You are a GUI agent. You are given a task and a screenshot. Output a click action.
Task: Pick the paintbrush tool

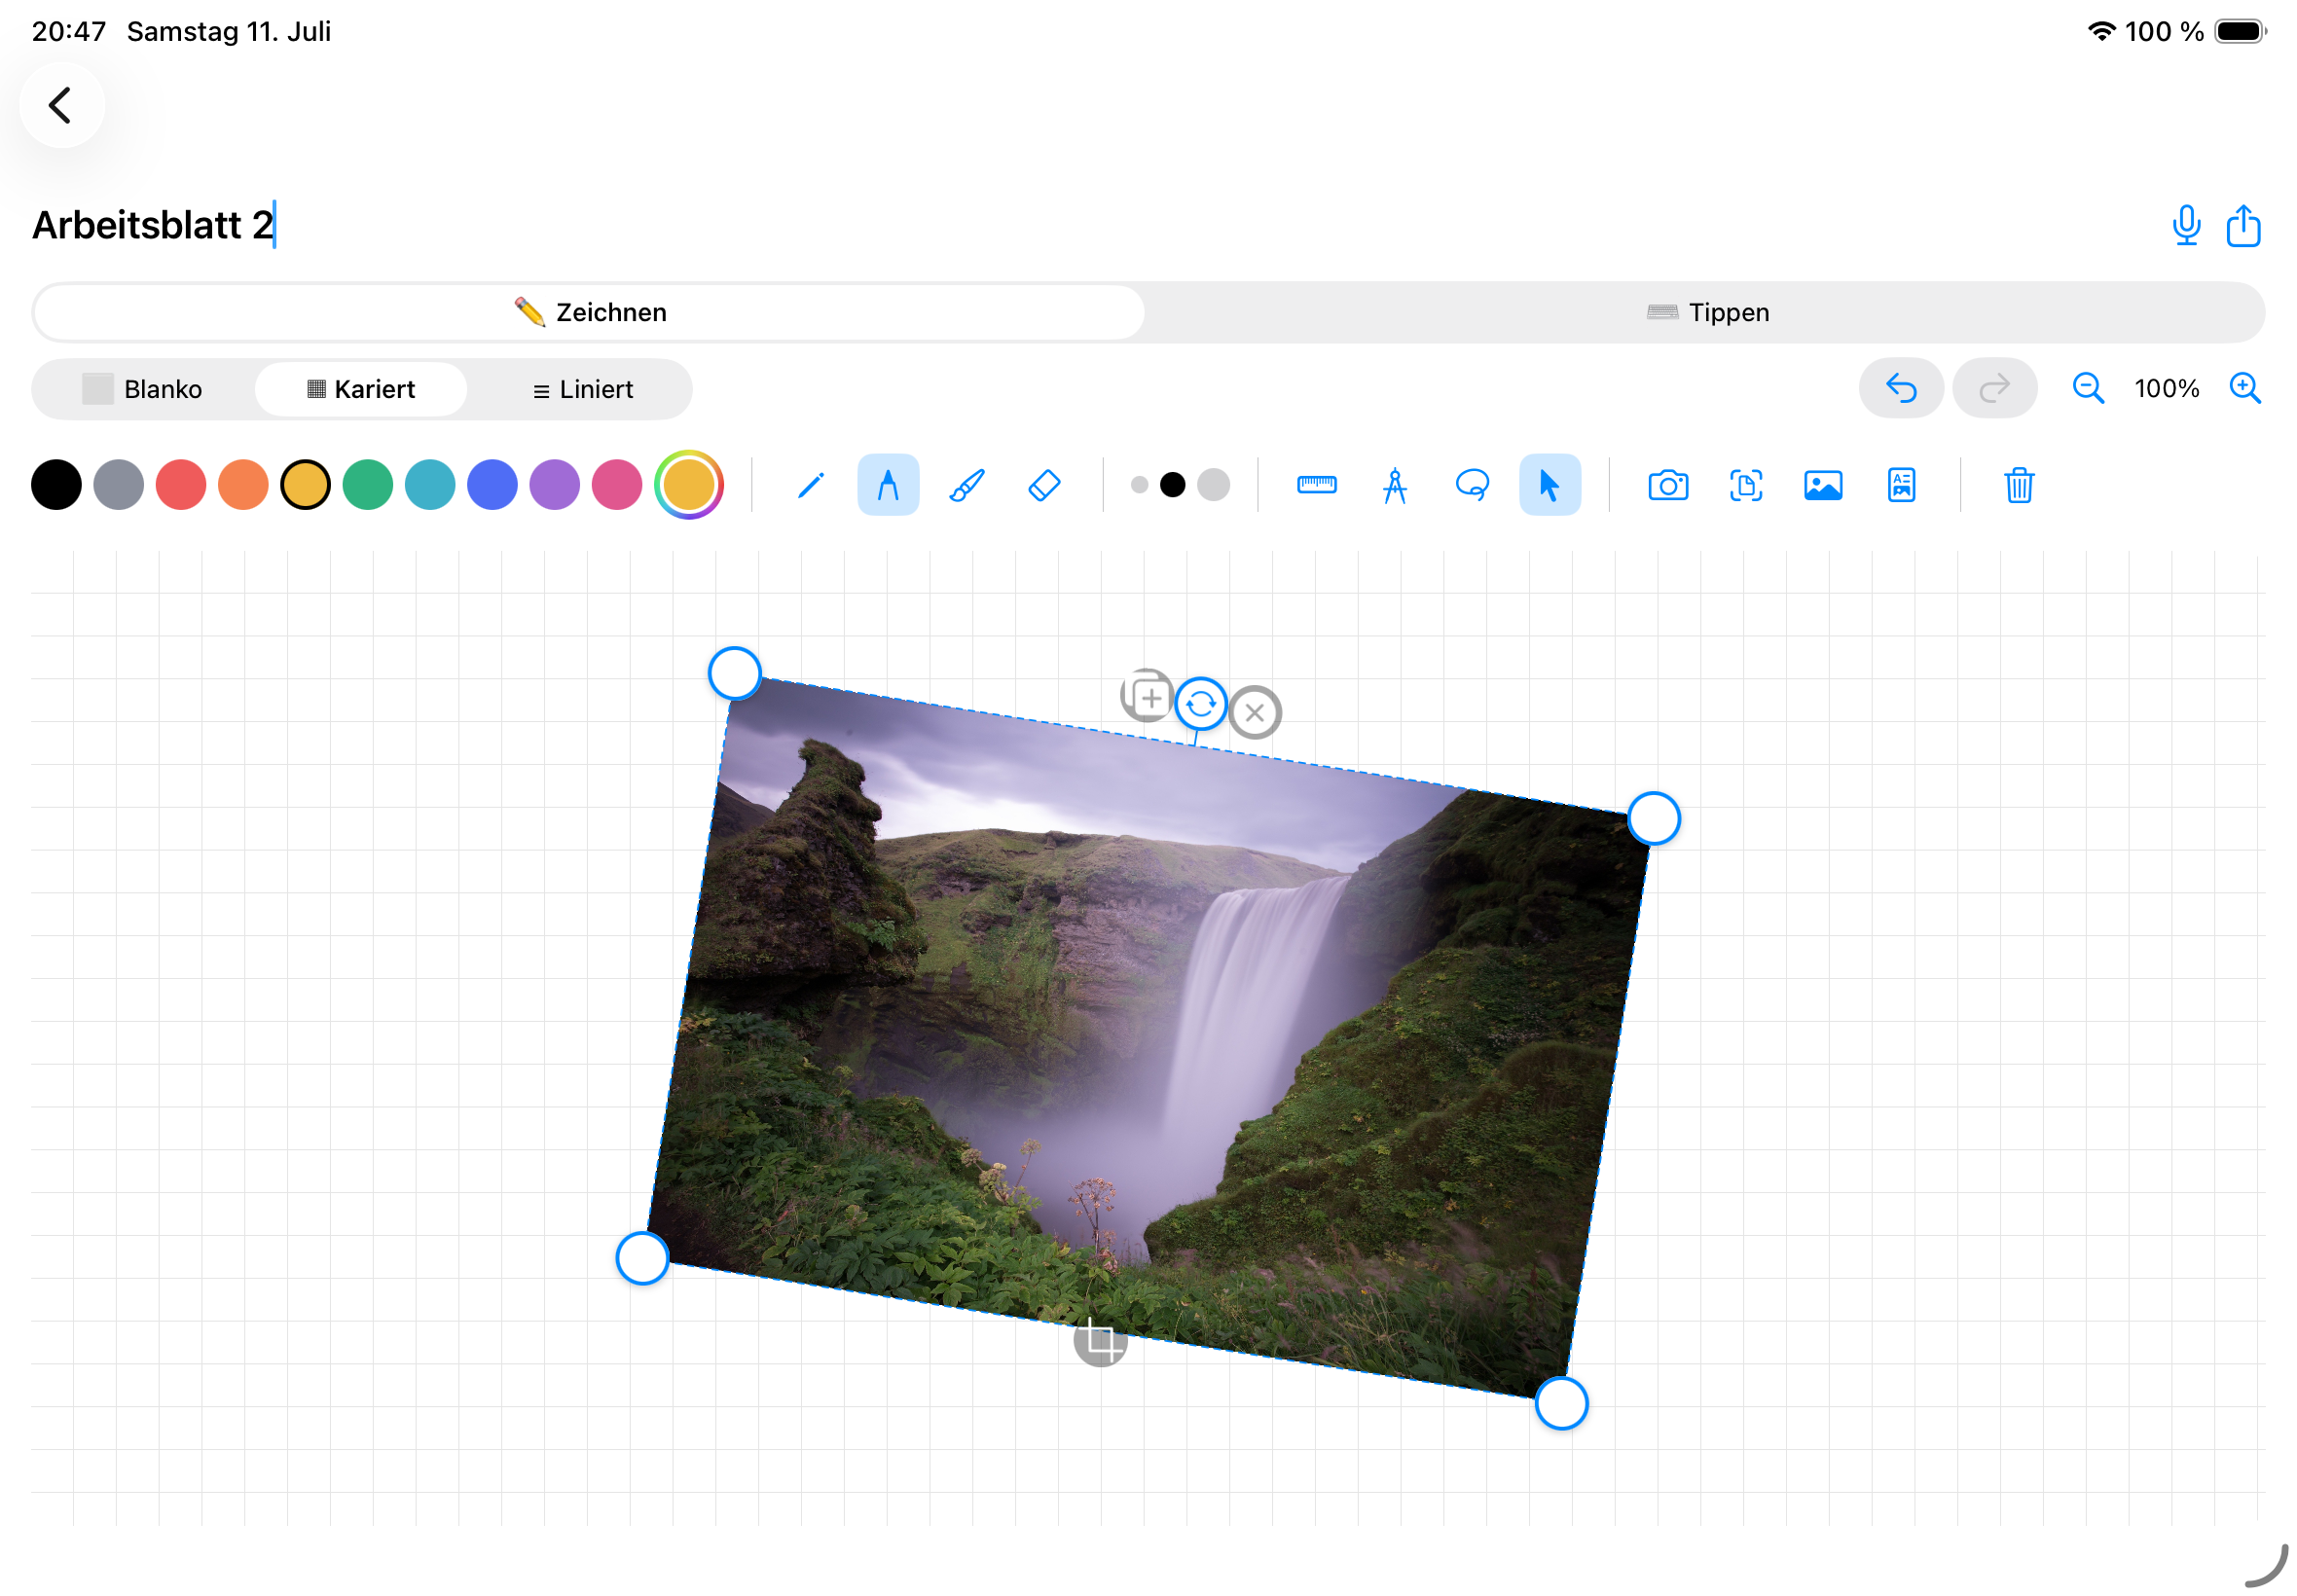coord(966,485)
